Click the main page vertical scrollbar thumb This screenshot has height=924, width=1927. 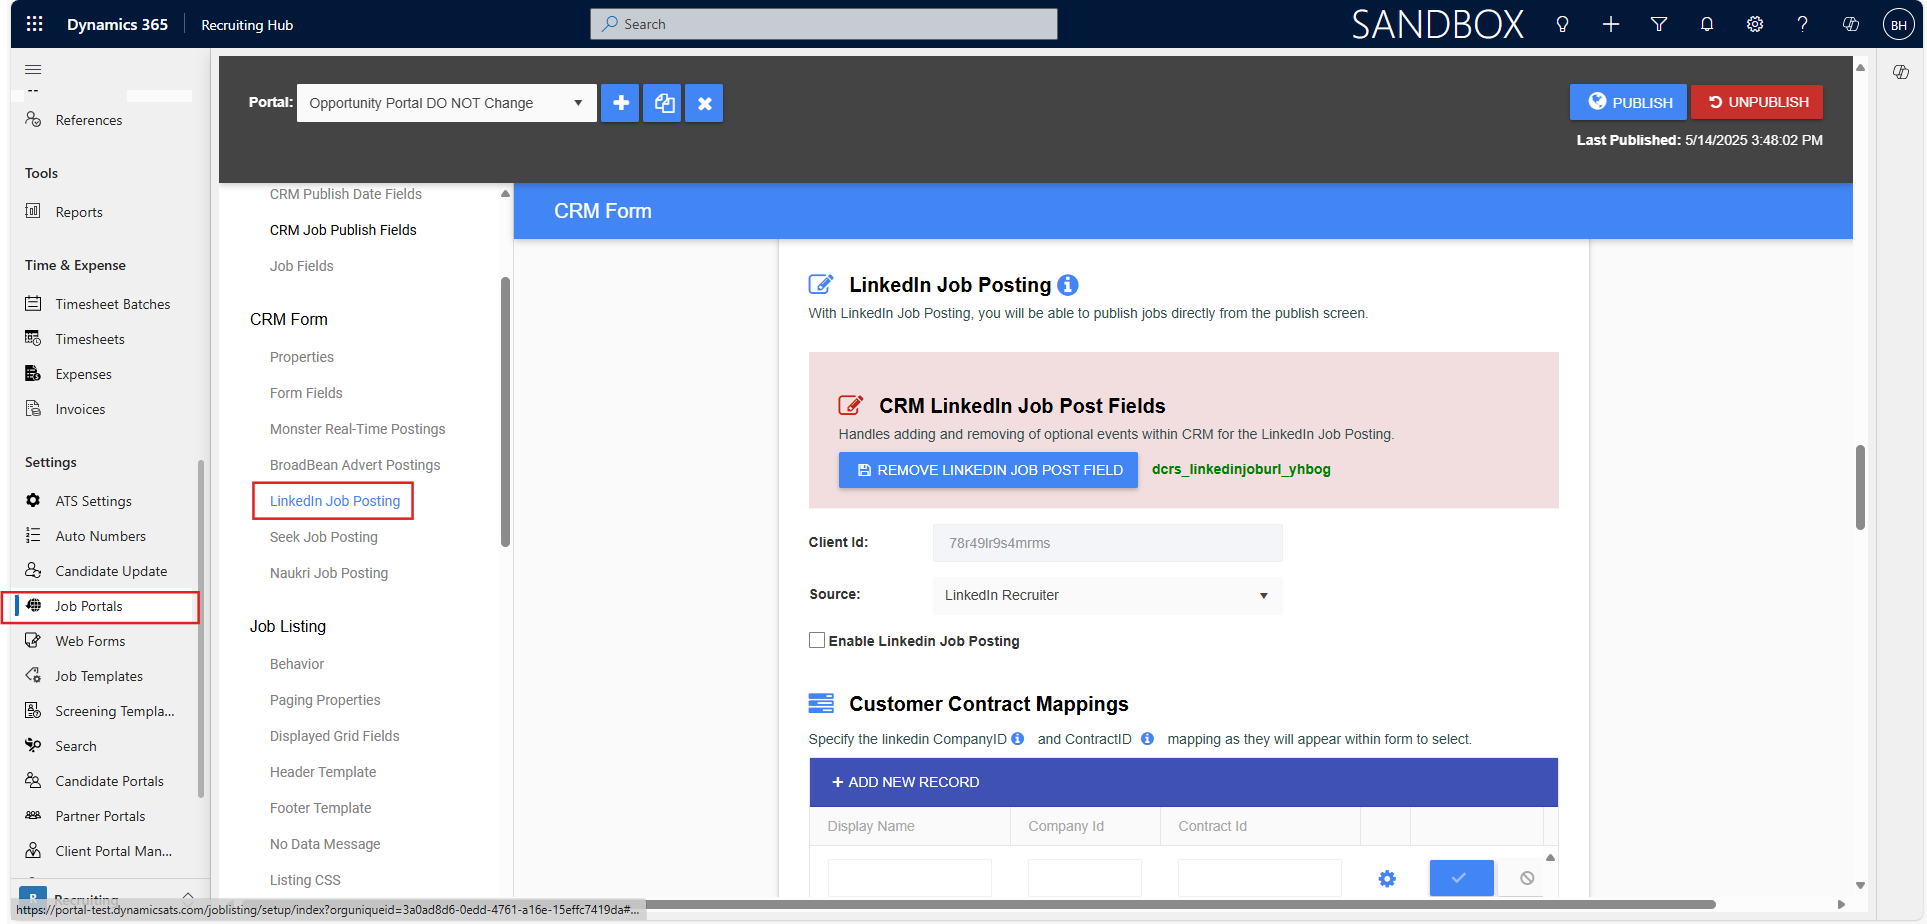pyautogui.click(x=1860, y=487)
